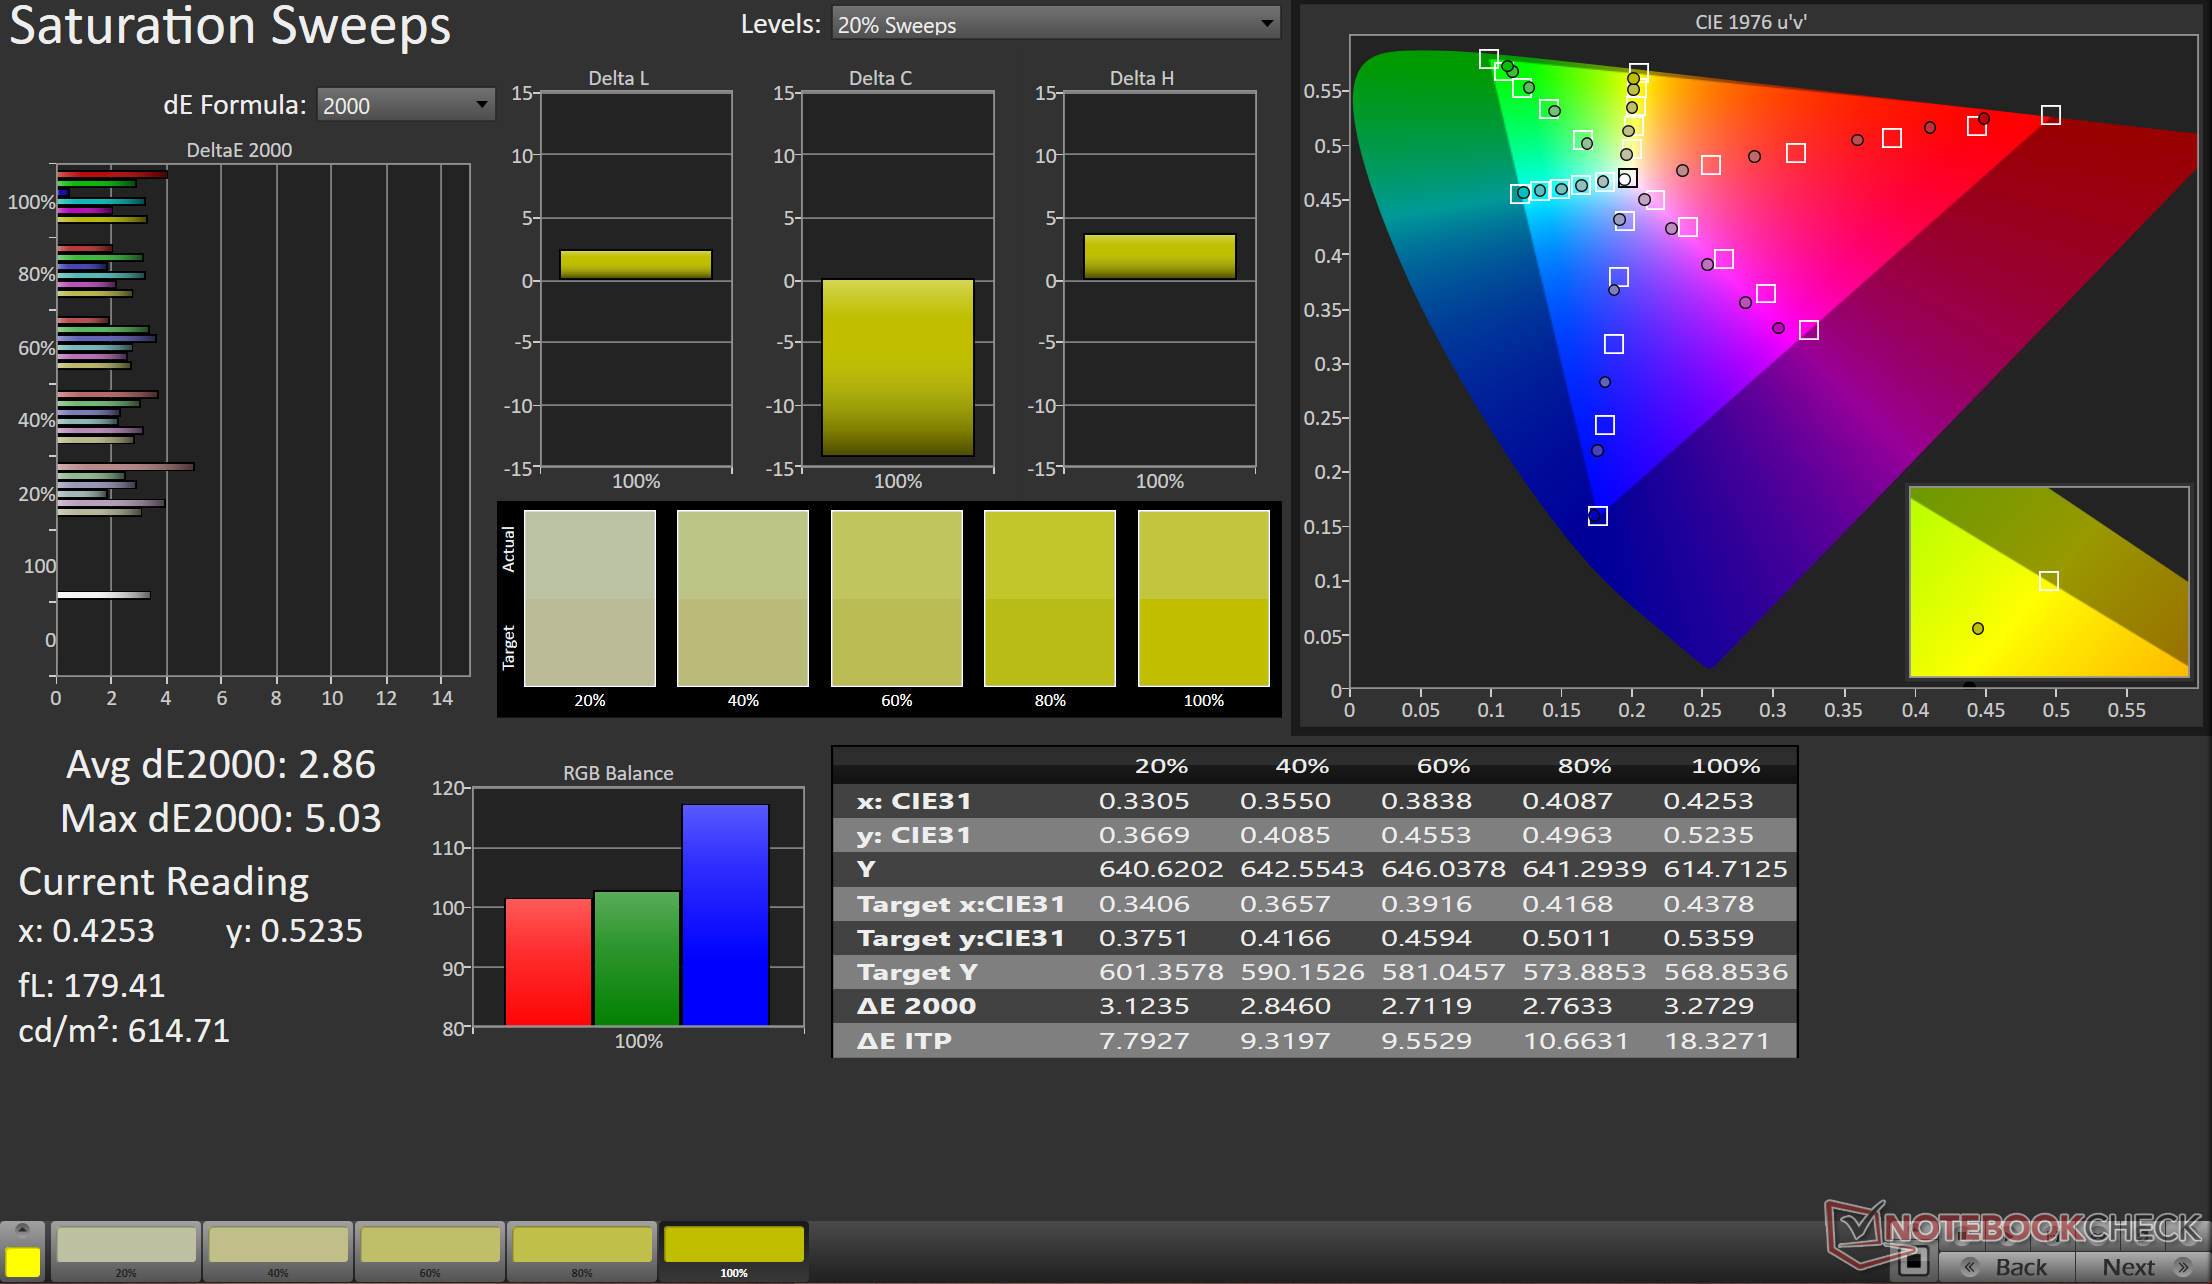
Task: Click the 20% actual/target comparison patch
Action: pos(589,598)
